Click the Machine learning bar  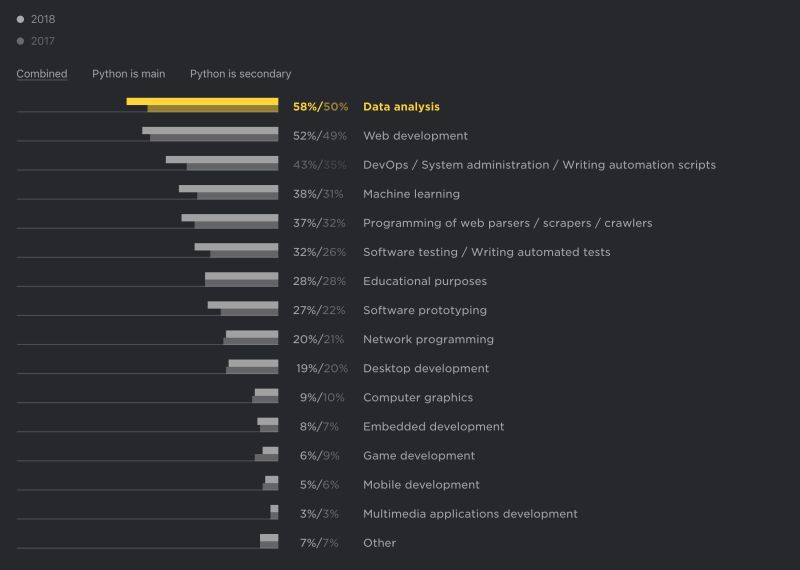229,192
